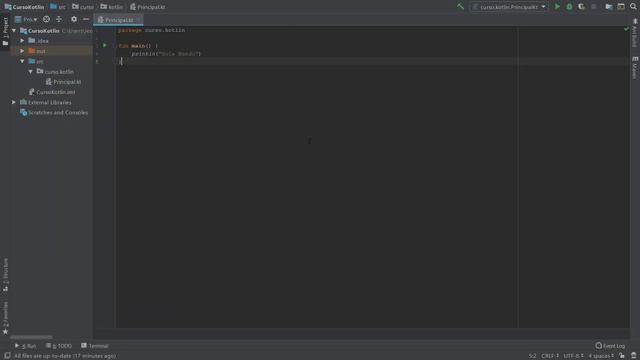Image resolution: width=640 pixels, height=360 pixels.
Task: Open the Event Log button
Action: pyautogui.click(x=610, y=346)
